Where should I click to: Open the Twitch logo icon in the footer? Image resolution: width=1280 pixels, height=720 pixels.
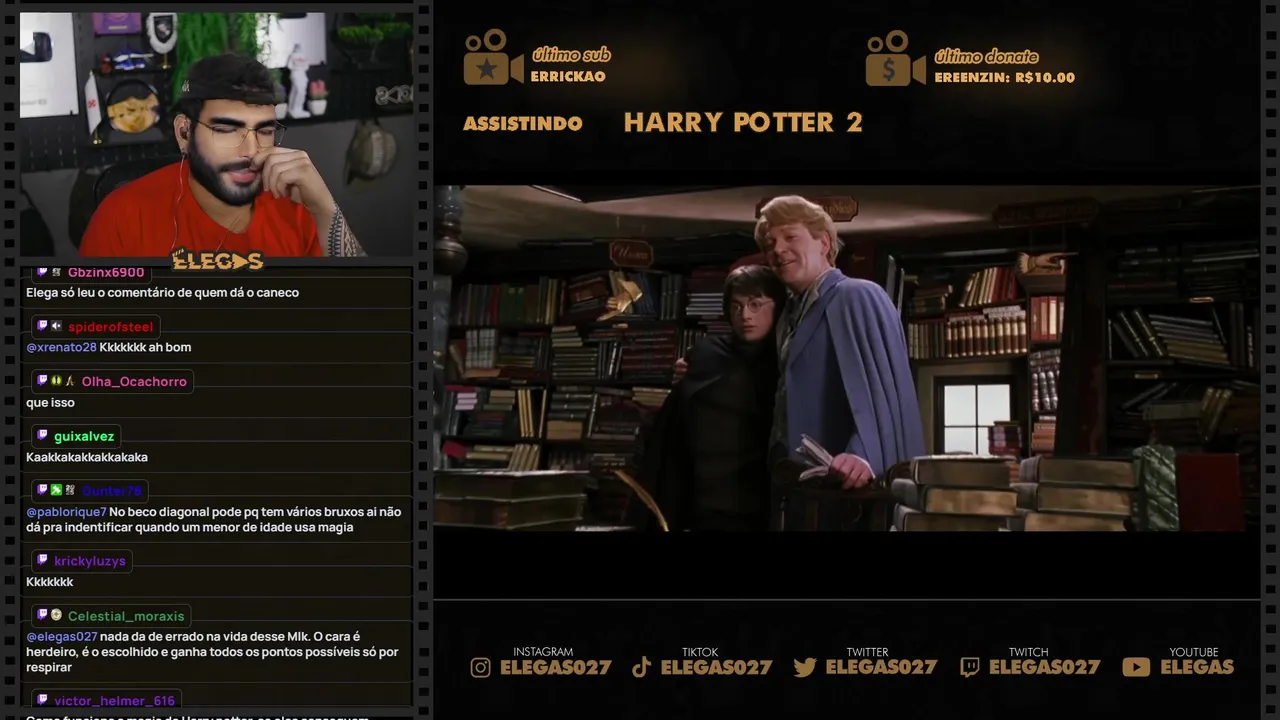click(x=970, y=667)
